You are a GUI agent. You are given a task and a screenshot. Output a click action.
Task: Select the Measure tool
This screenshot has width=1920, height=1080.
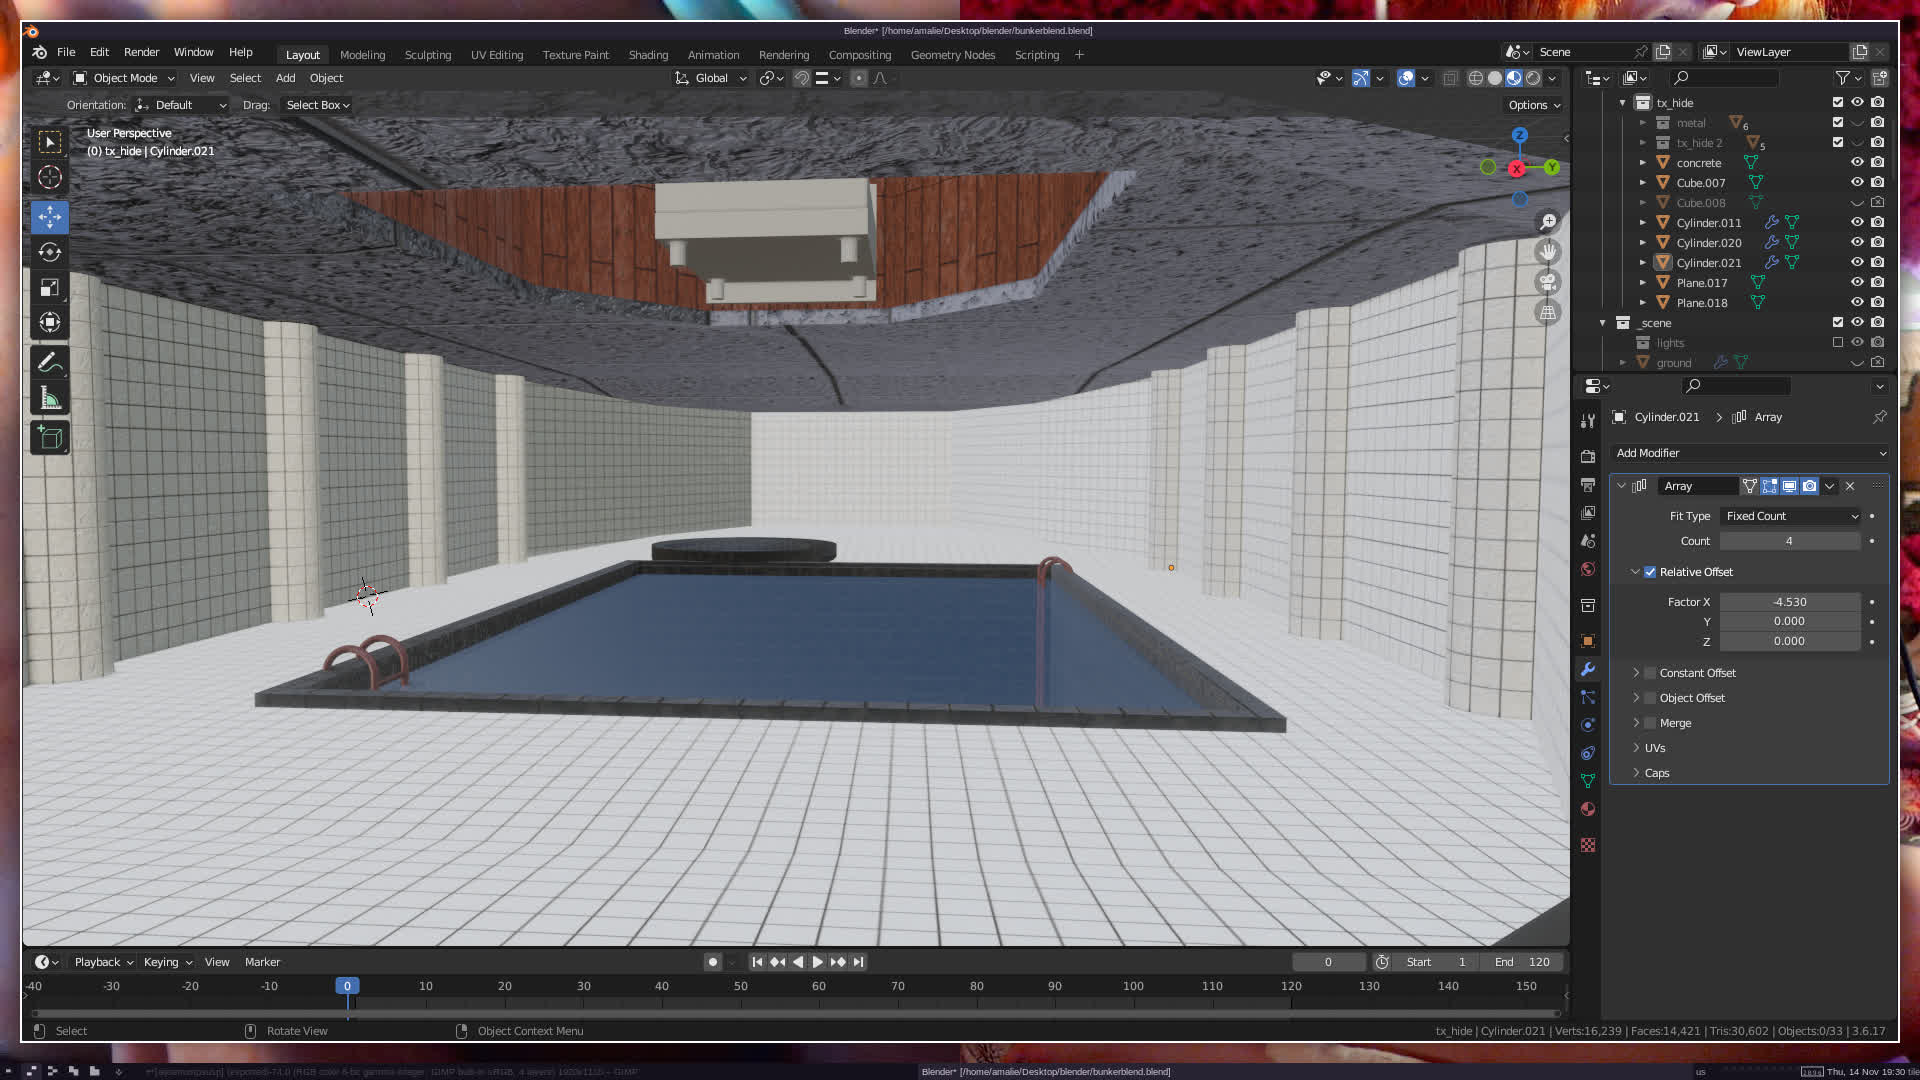click(50, 399)
